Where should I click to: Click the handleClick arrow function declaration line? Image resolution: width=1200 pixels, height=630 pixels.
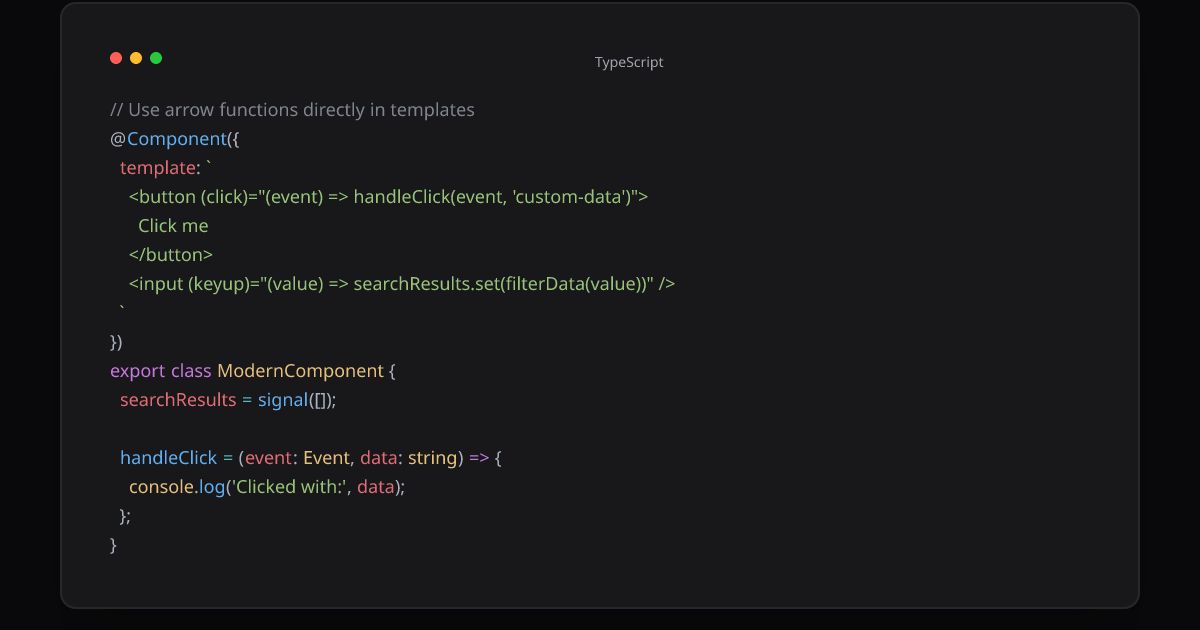pos(311,458)
